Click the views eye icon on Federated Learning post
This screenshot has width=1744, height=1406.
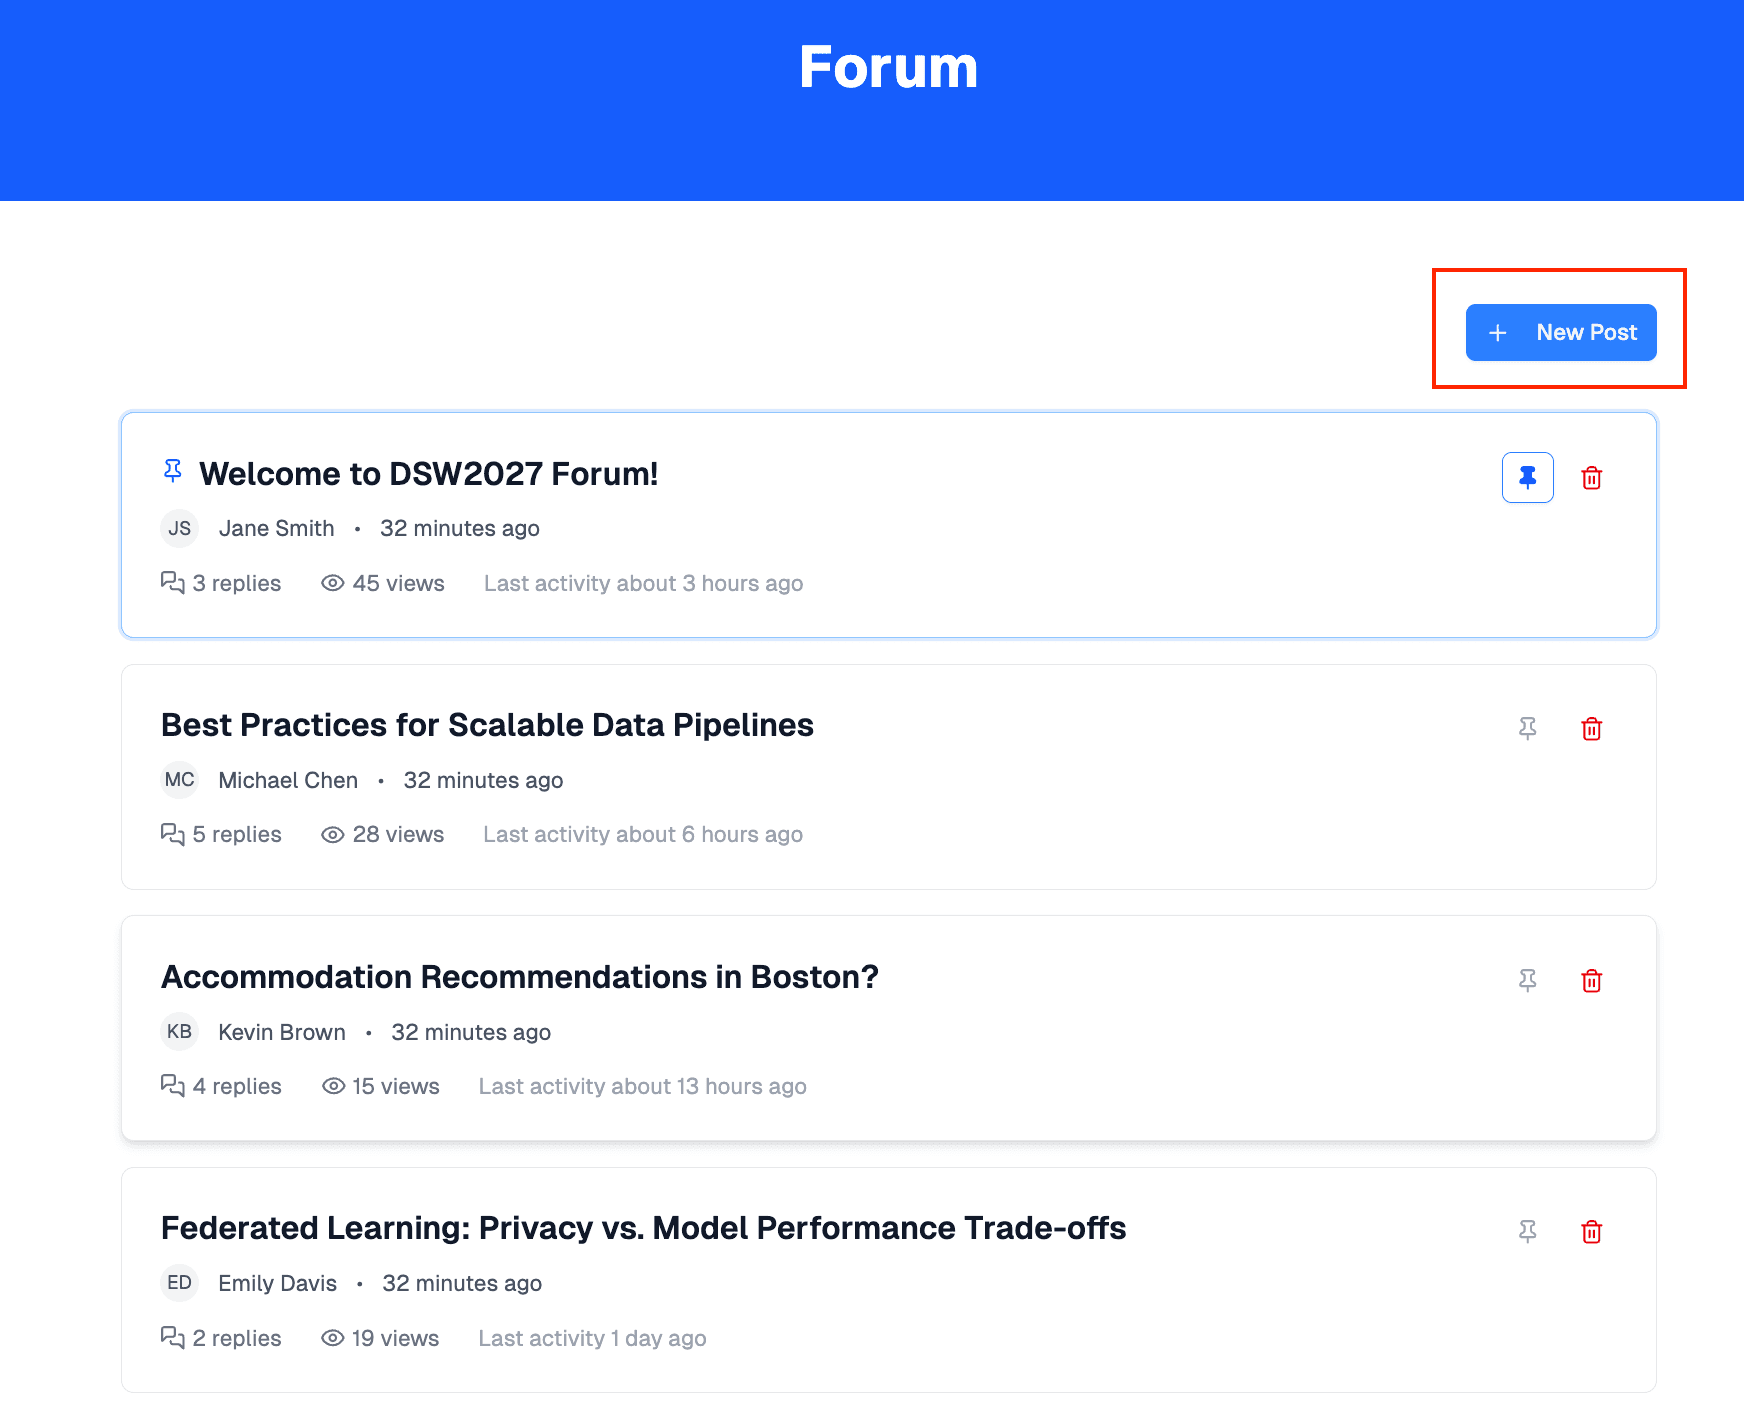click(x=331, y=1338)
